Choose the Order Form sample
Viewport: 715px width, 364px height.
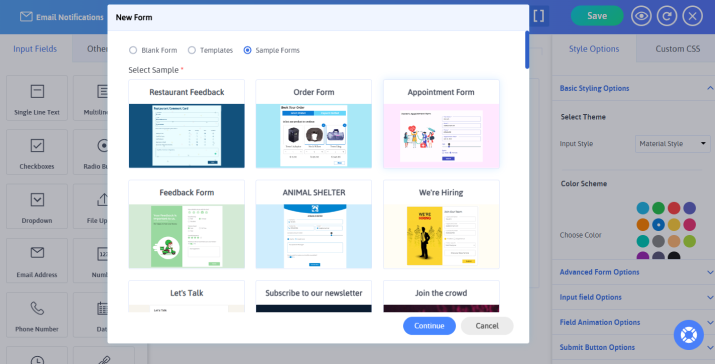314,124
